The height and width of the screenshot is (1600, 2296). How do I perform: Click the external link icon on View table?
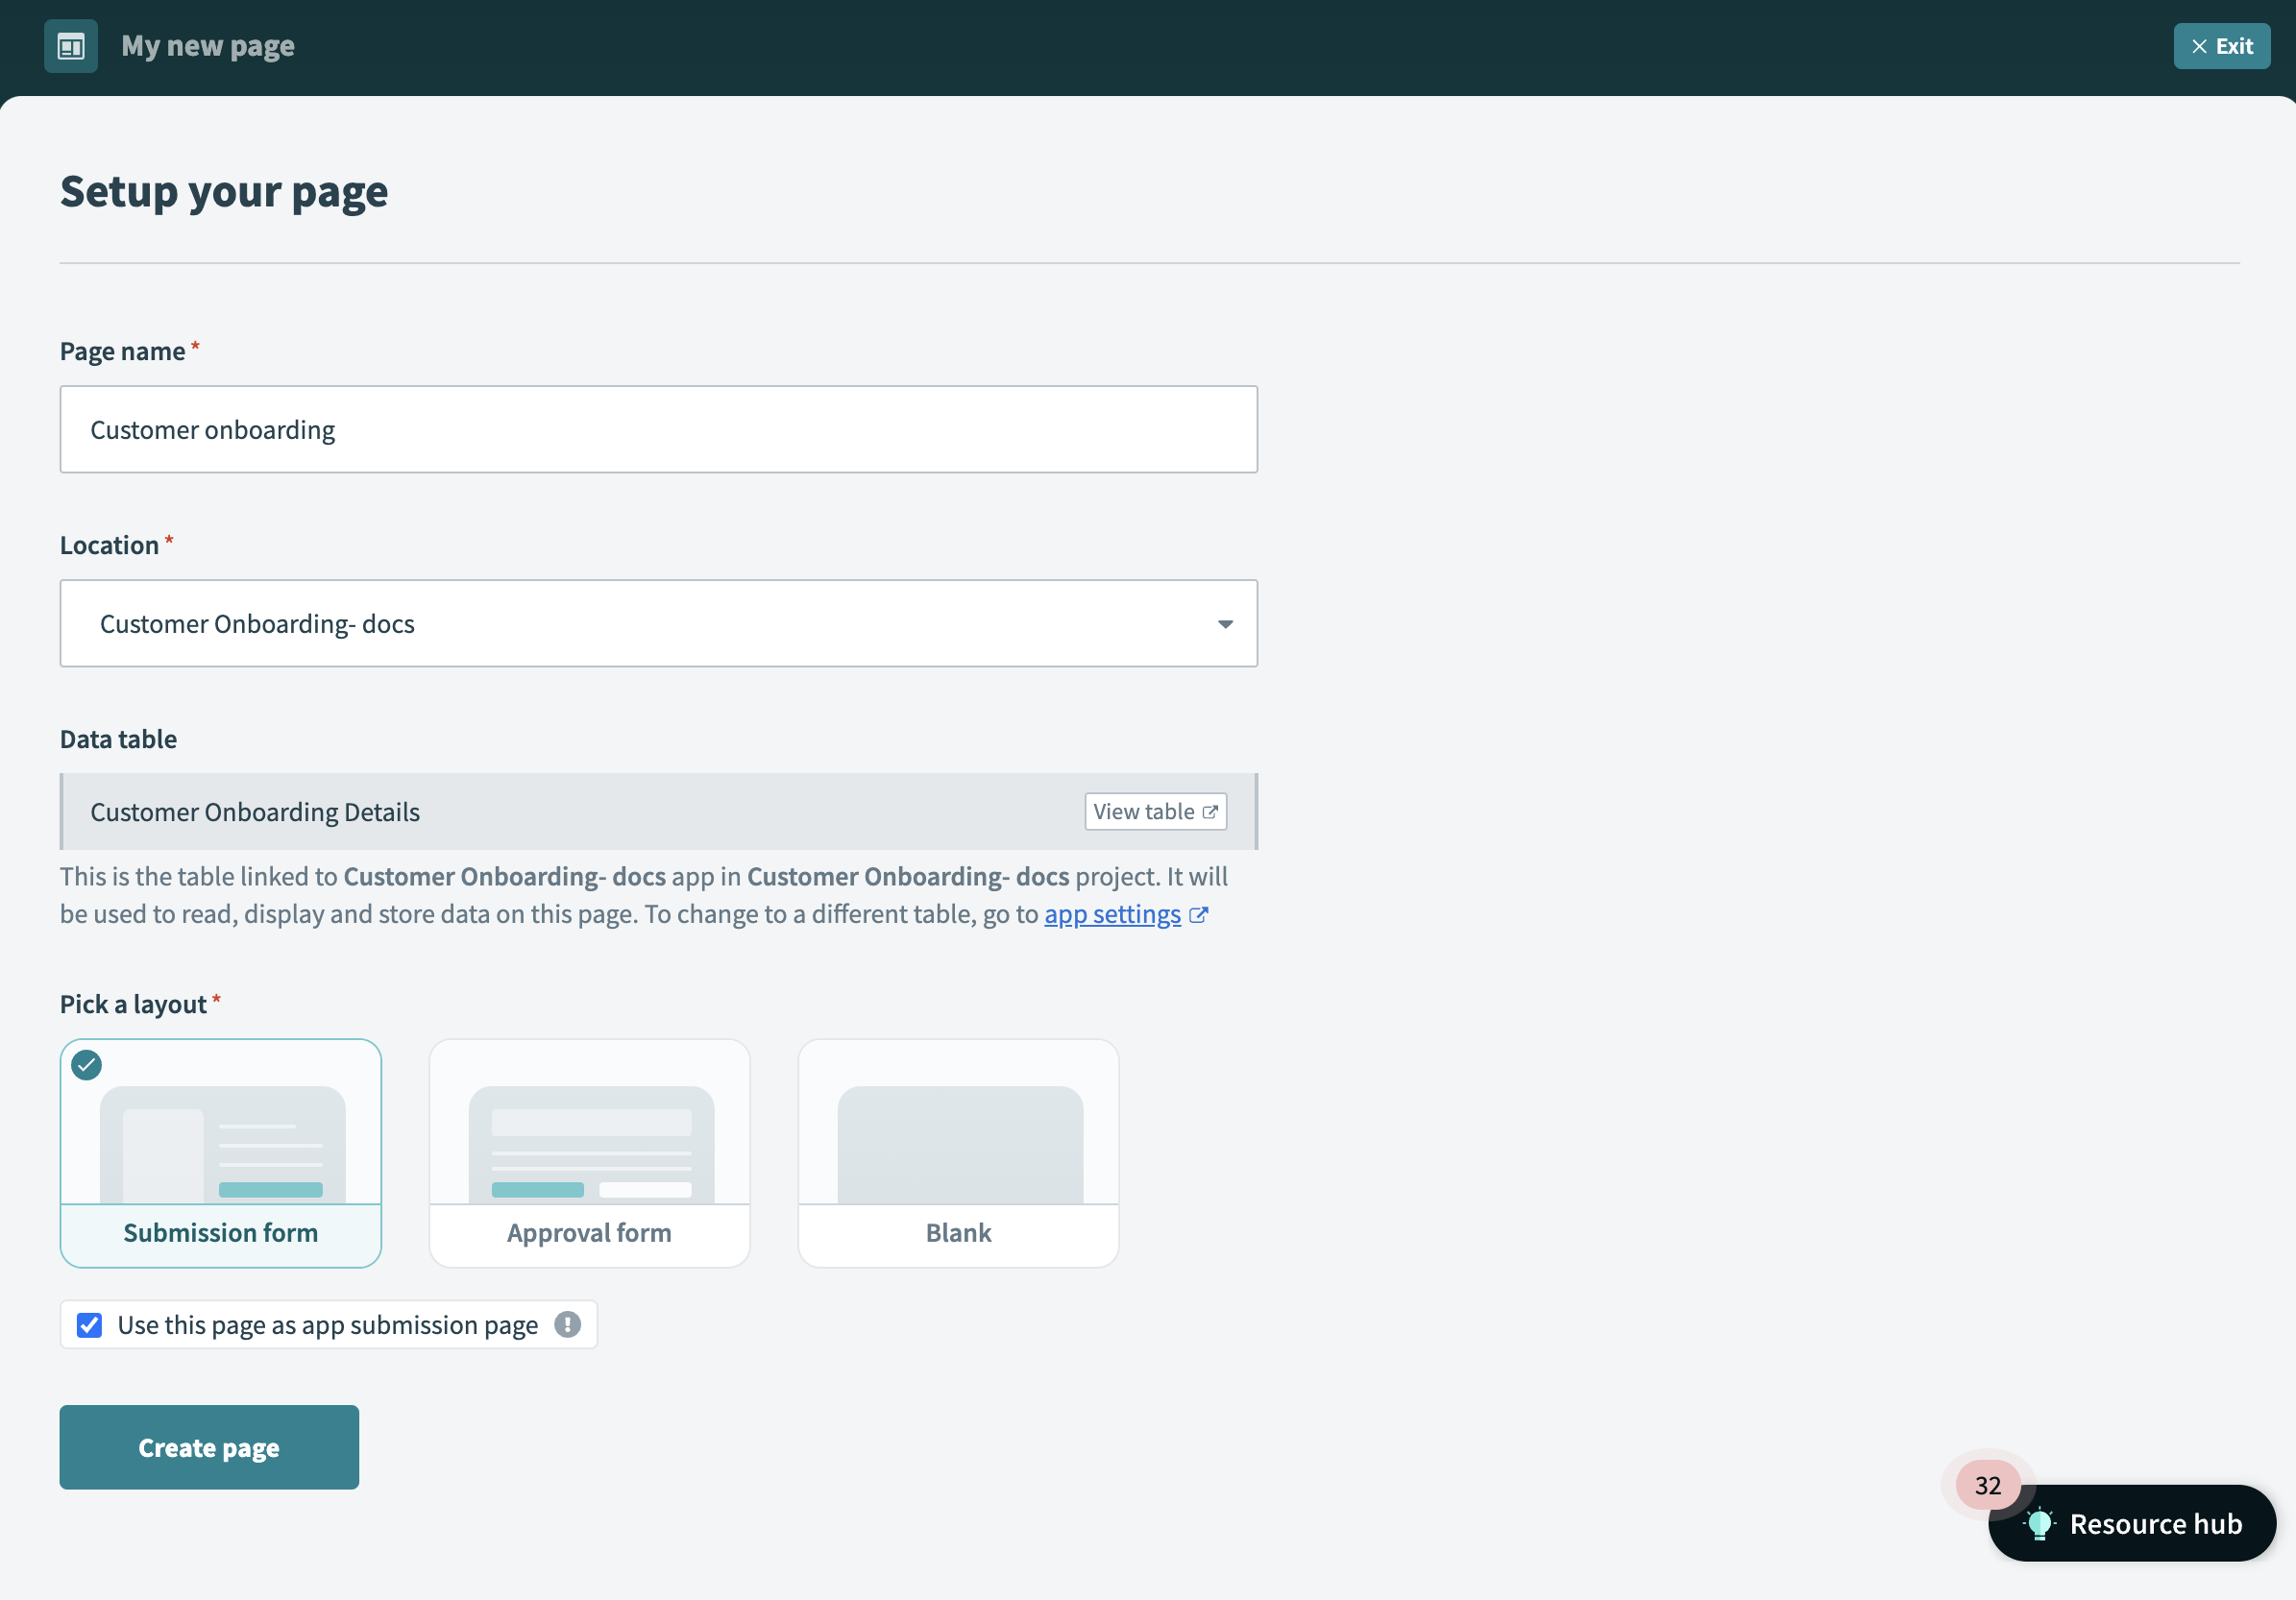point(1210,811)
